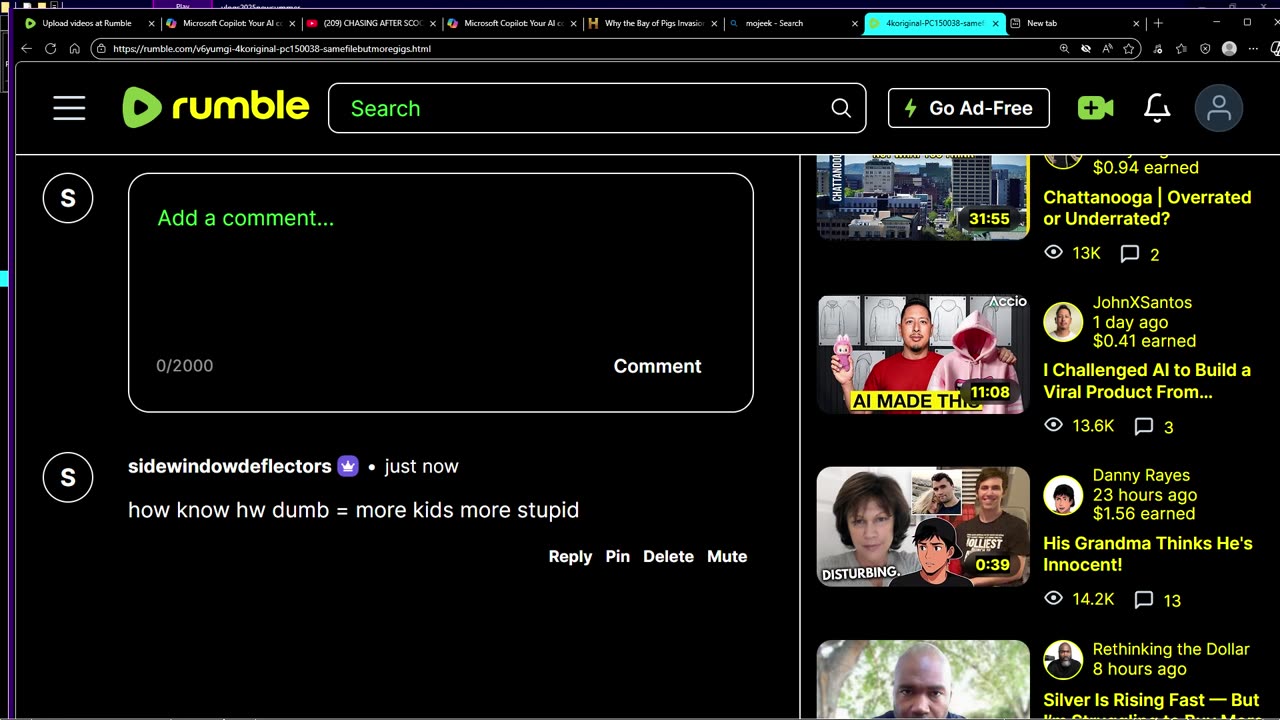
Task: Open a new tab with plus button
Action: 1158,23
